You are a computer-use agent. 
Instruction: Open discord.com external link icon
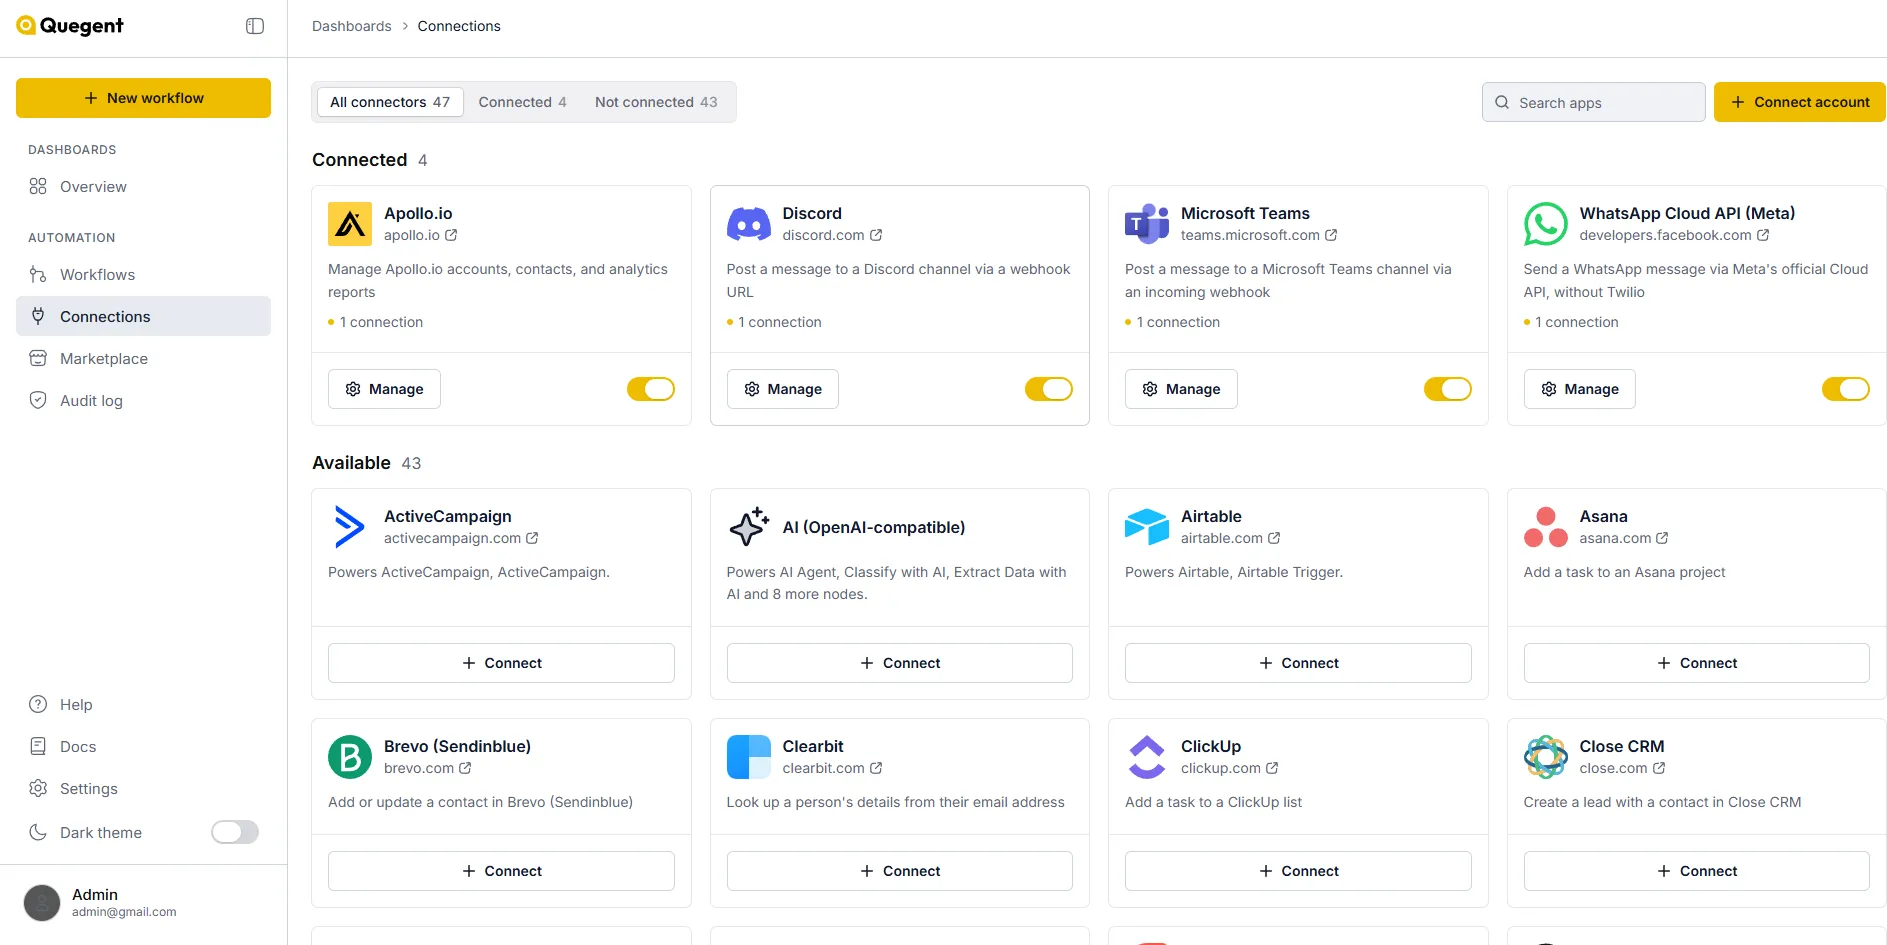pos(876,235)
